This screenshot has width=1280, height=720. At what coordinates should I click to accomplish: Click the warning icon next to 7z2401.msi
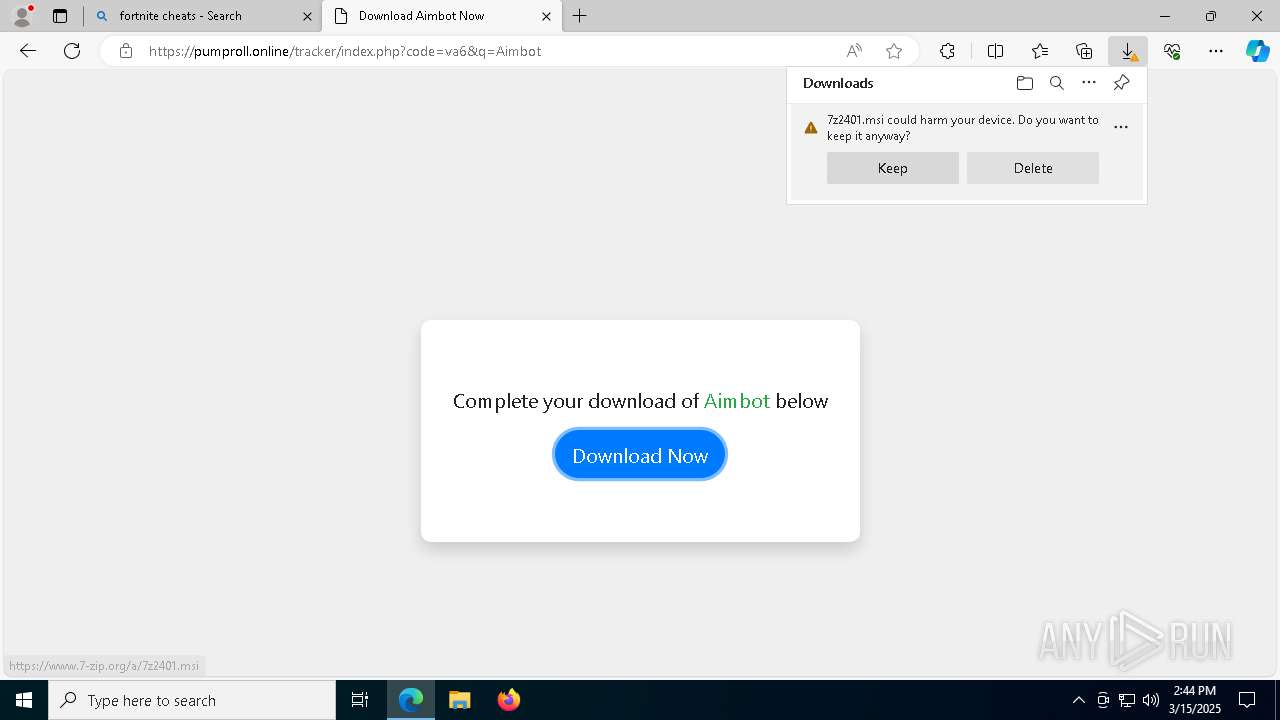pyautogui.click(x=811, y=127)
